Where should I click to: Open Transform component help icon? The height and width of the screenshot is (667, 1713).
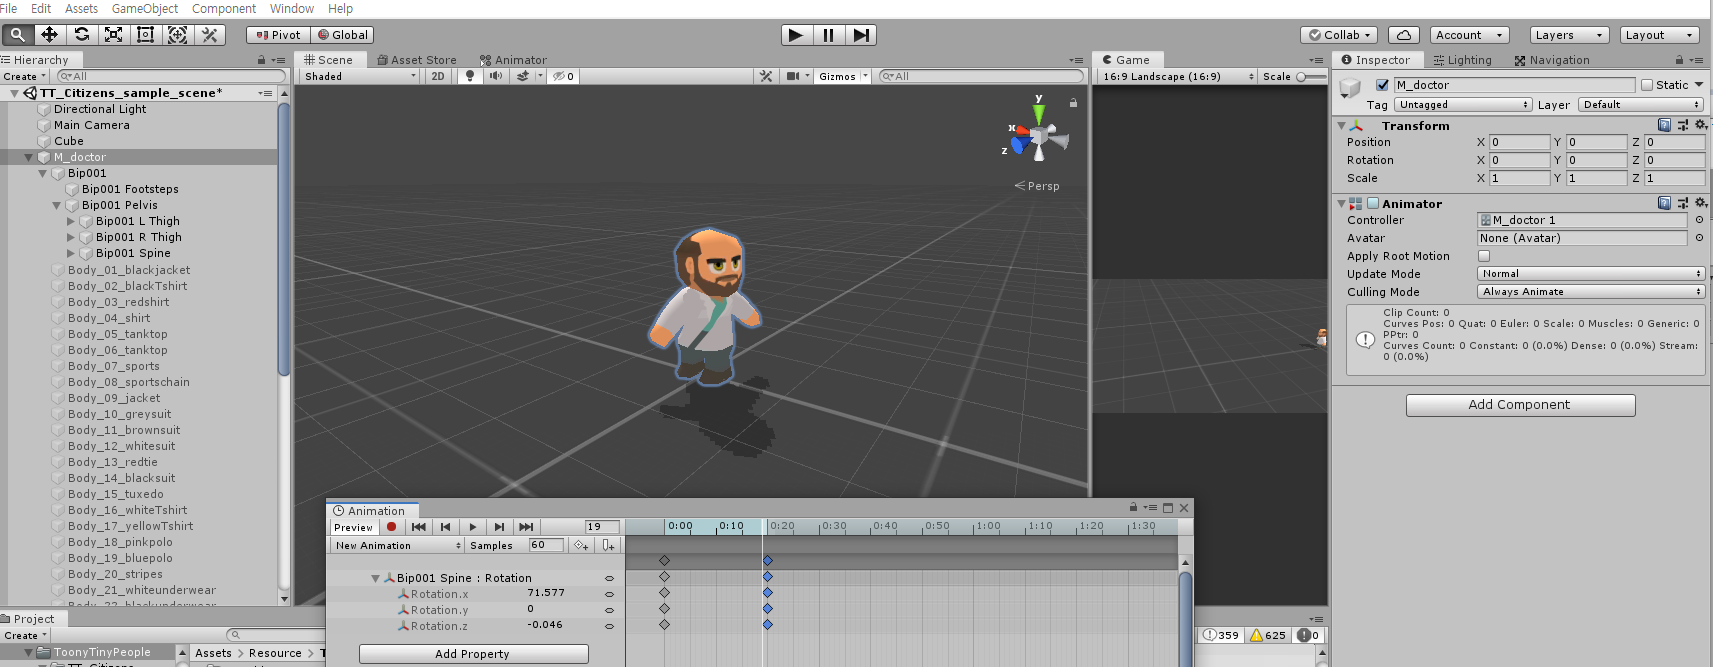(x=1664, y=125)
